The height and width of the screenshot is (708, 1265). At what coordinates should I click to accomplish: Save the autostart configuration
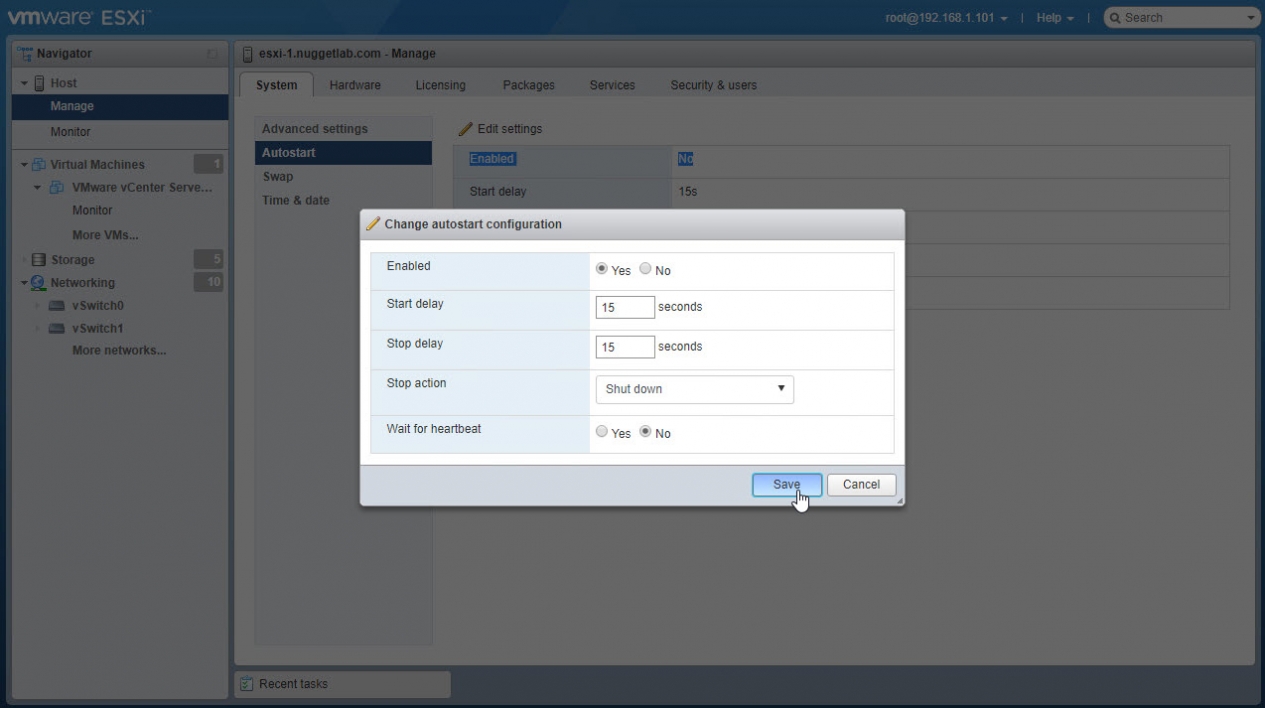pos(786,484)
